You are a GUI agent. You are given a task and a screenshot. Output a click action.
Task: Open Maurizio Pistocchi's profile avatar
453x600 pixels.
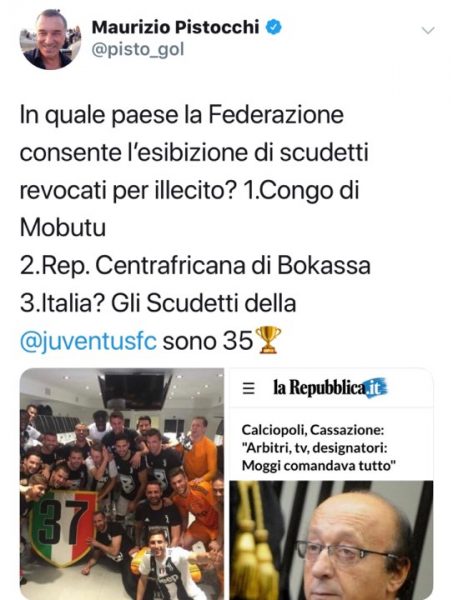(50, 39)
